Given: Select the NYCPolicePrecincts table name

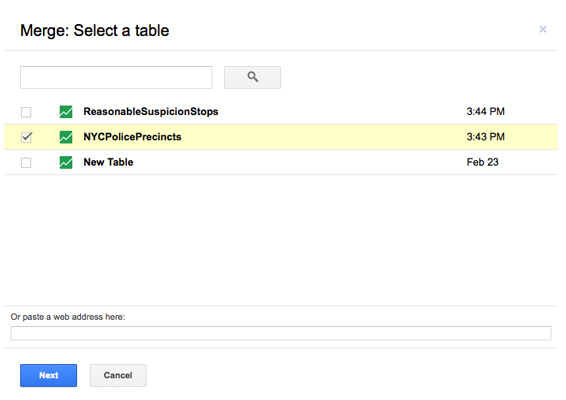Looking at the screenshot, I should pyautogui.click(x=132, y=137).
